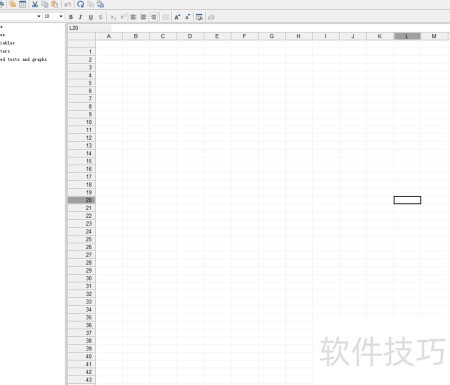Click the Cut scissors icon

click(x=35, y=4)
